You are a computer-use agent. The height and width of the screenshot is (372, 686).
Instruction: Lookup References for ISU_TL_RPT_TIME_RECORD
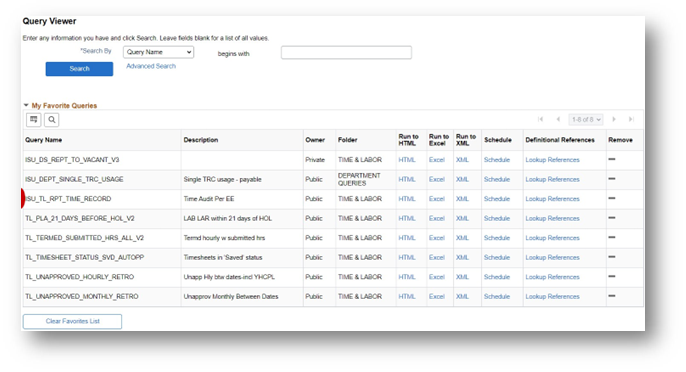pos(552,199)
